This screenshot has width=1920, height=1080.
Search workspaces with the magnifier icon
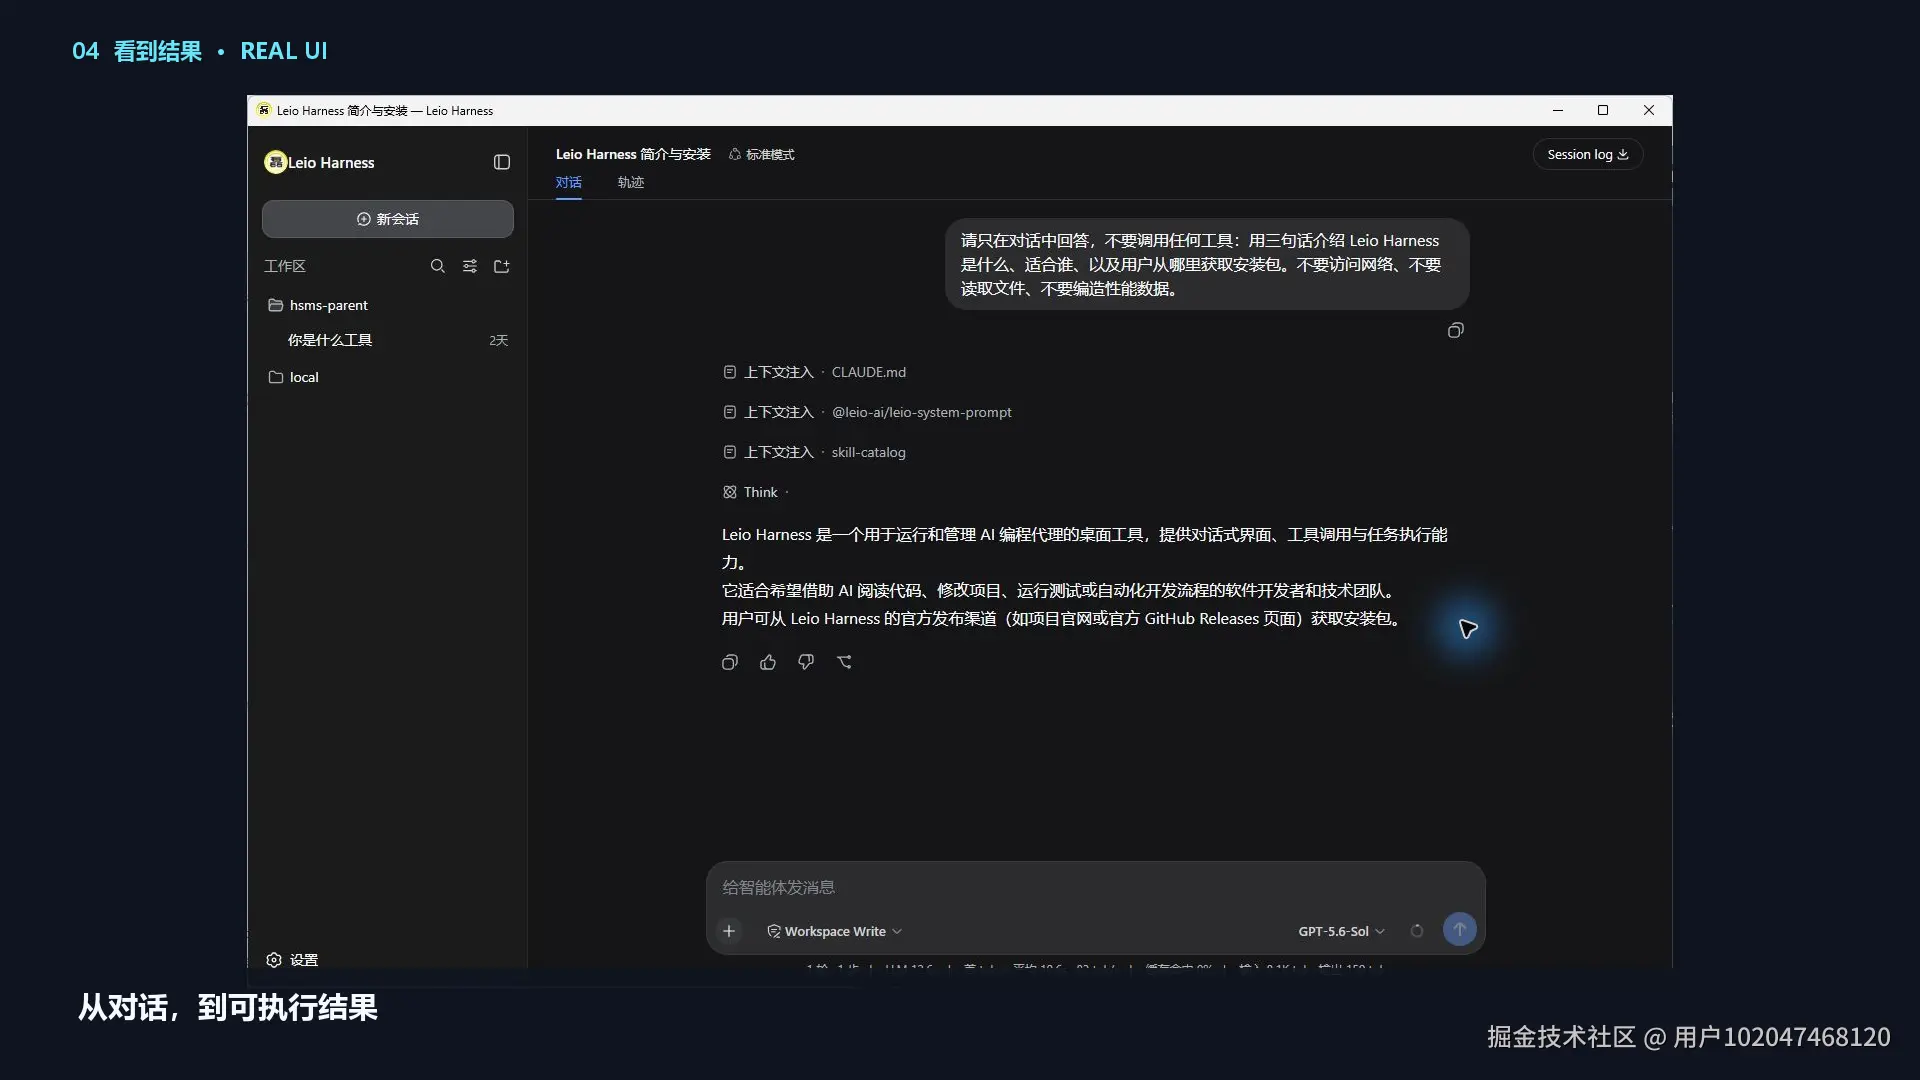click(x=437, y=266)
